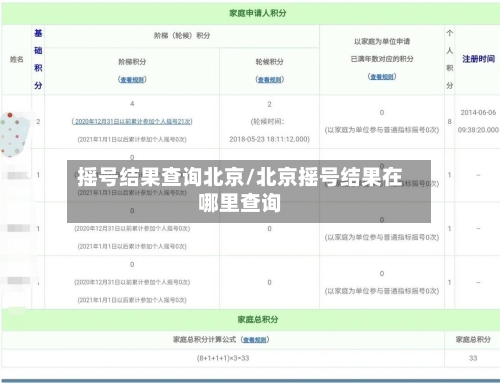Click 阶梯积分 value 4 in first row

point(132,104)
